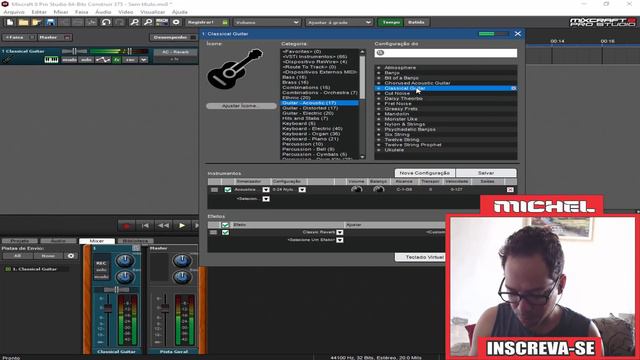The image size is (640, 360).
Task: Click the Rewind transport button
Action: point(163,225)
